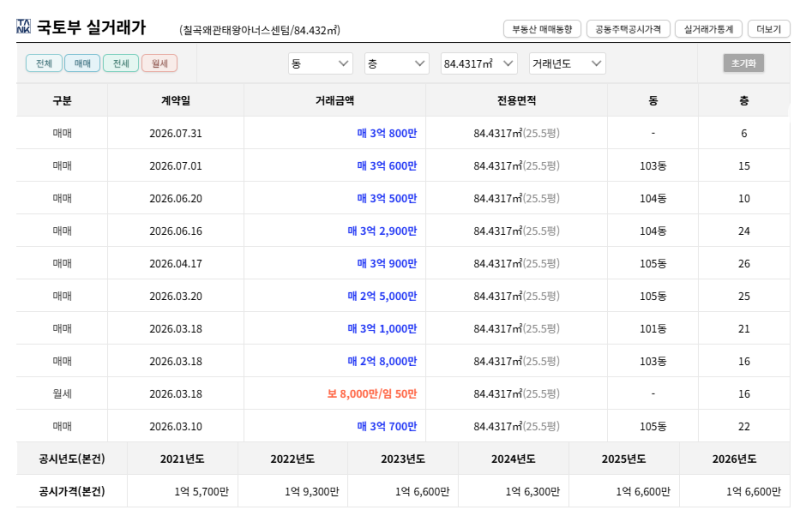Screen dimensions: 800x516
Task: Open the 거래년도 dropdown
Action: [x=567, y=64]
